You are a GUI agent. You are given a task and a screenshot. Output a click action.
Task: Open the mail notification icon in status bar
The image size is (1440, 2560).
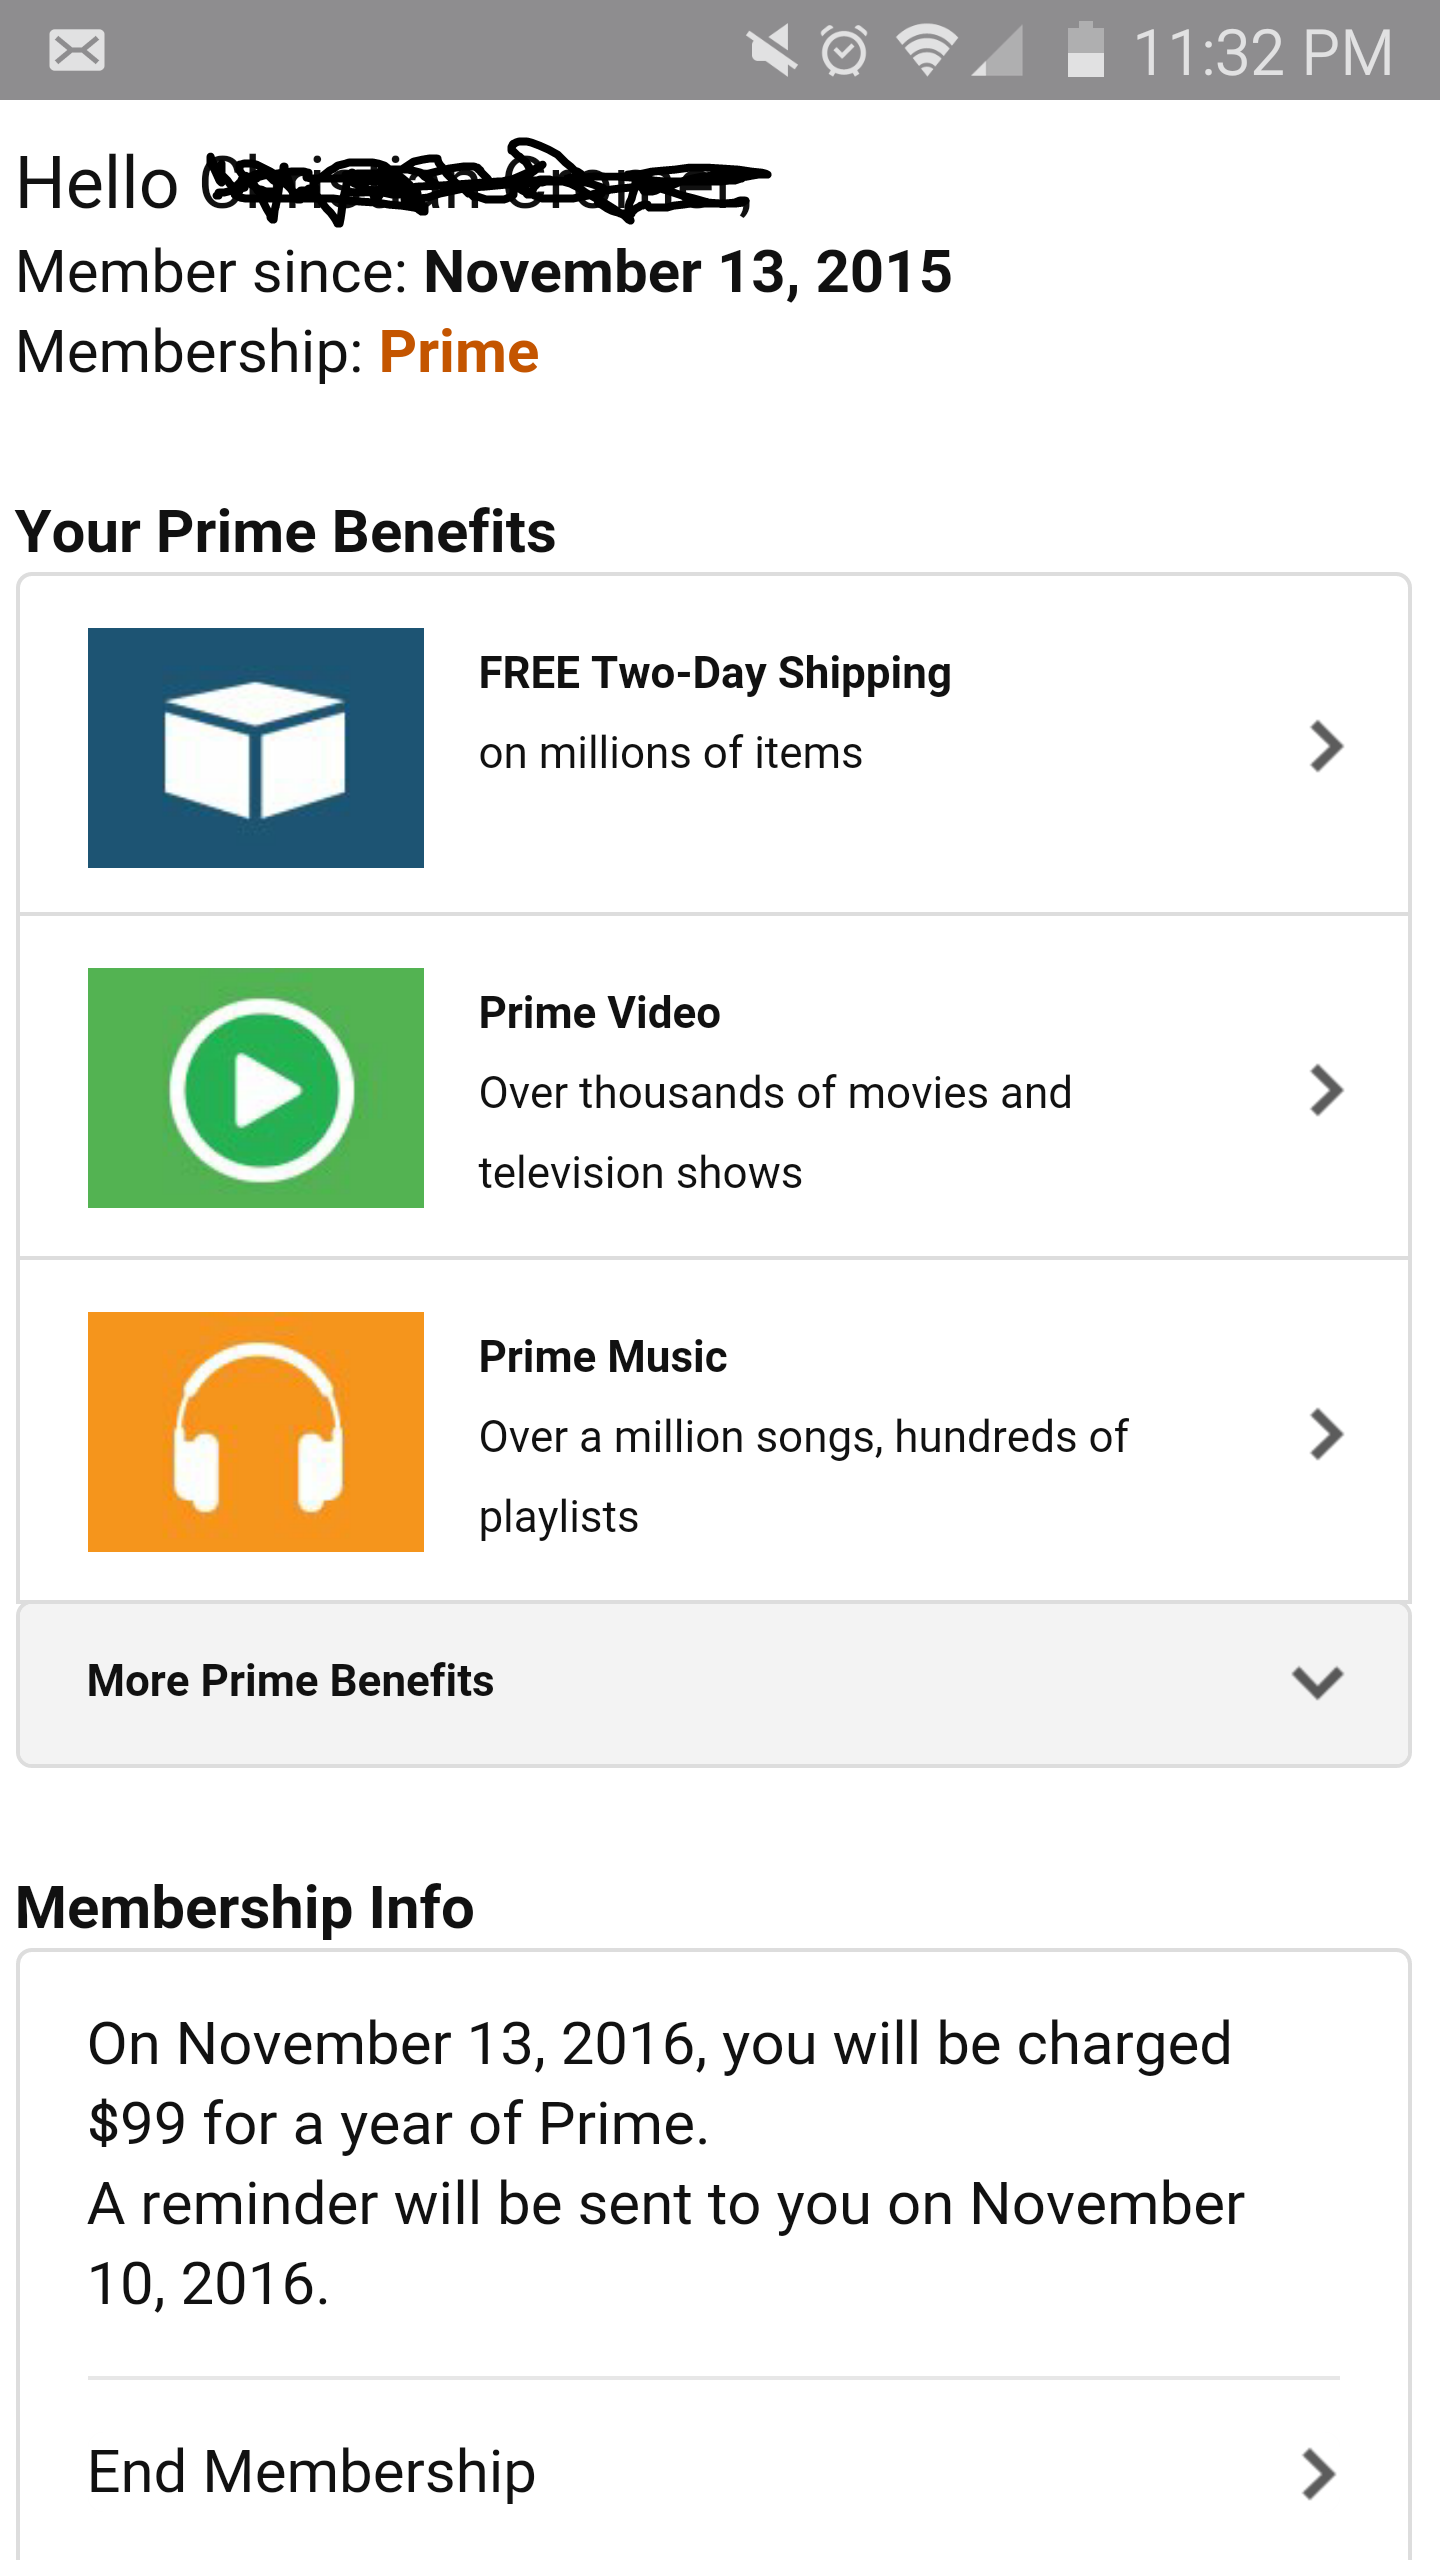[x=77, y=51]
